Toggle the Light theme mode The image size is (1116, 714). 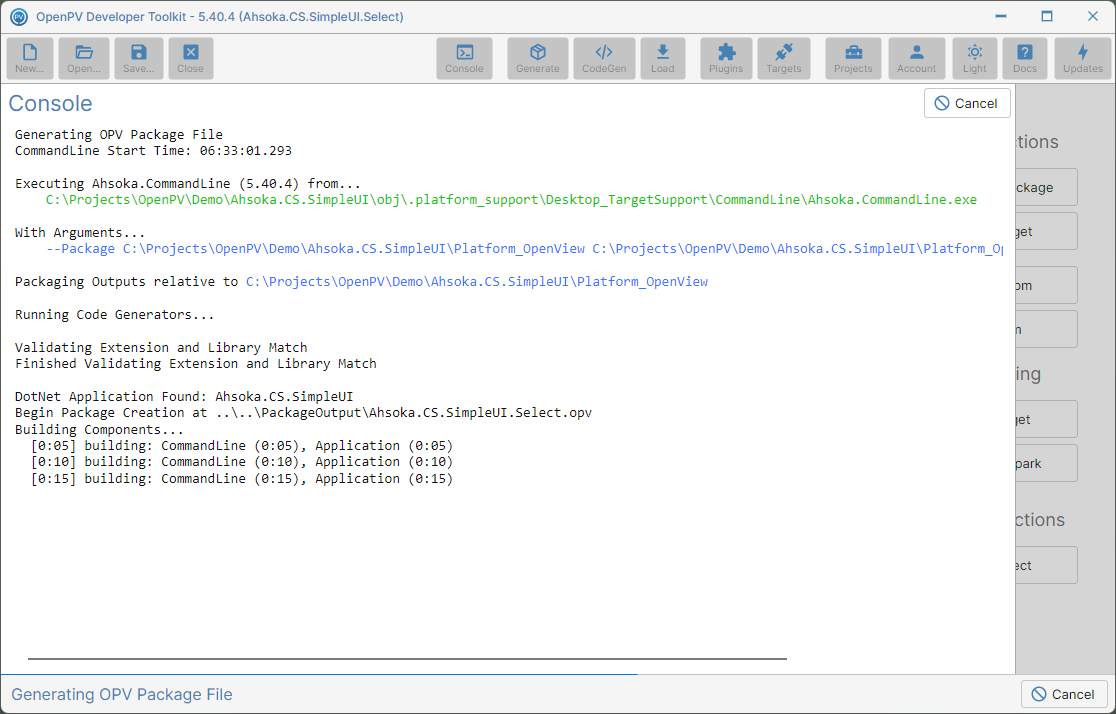point(975,58)
